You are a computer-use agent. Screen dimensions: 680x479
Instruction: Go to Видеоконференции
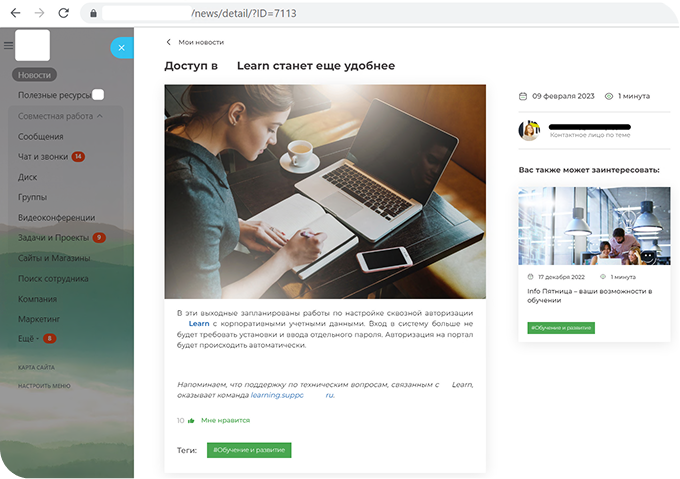[56, 217]
